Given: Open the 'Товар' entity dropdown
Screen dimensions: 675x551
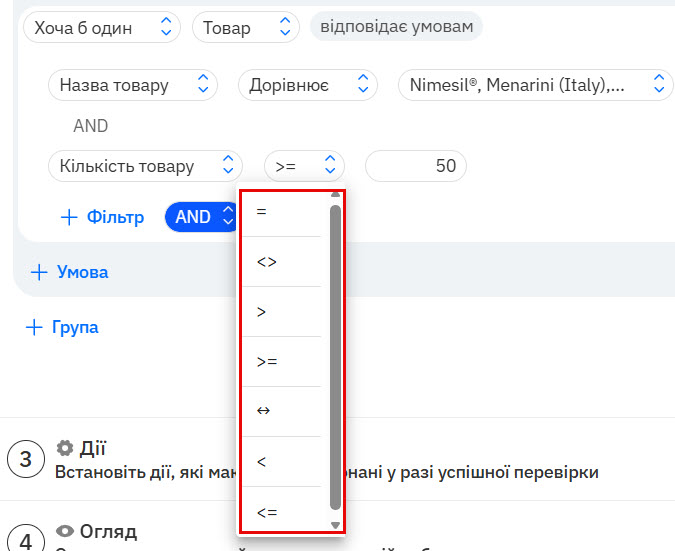Looking at the screenshot, I should [x=245, y=28].
